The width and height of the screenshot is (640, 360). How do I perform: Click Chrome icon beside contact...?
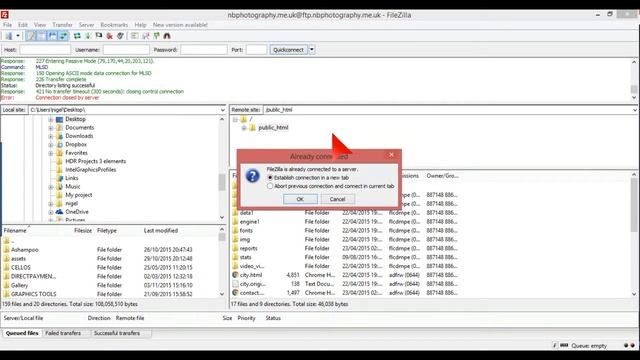point(235,293)
